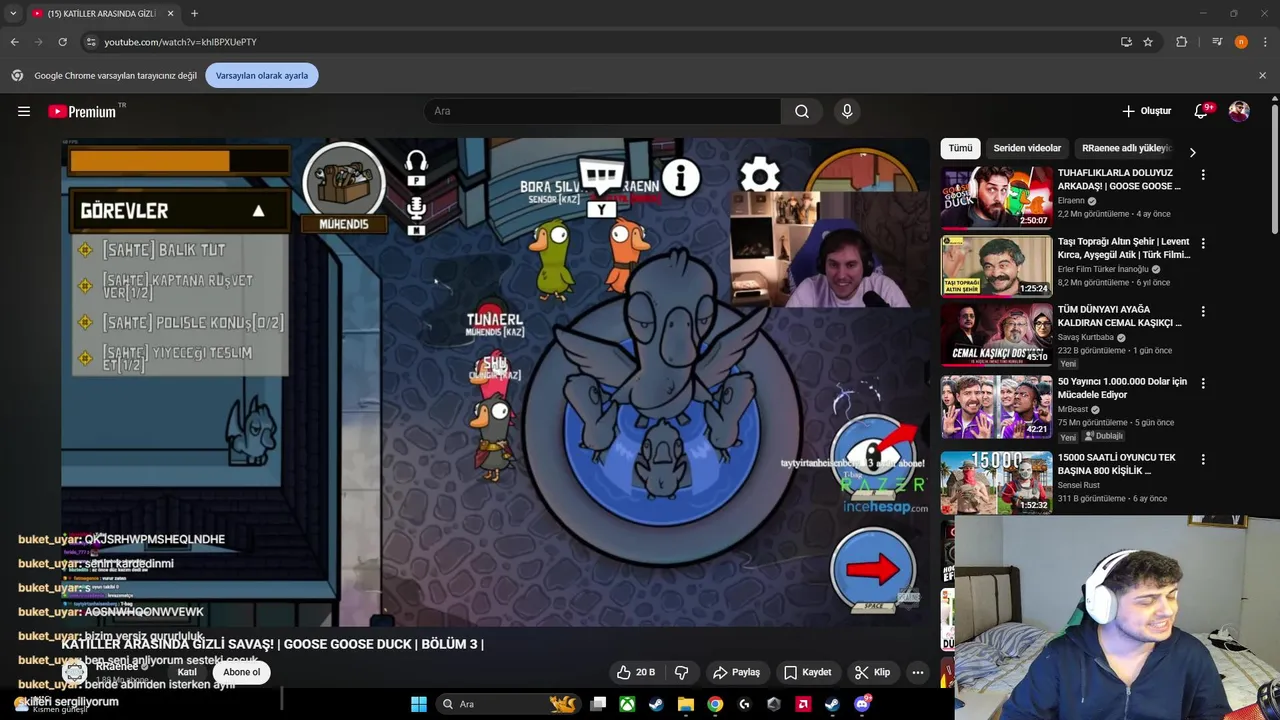Open Logitech G HUB in taskbar

coord(744,704)
